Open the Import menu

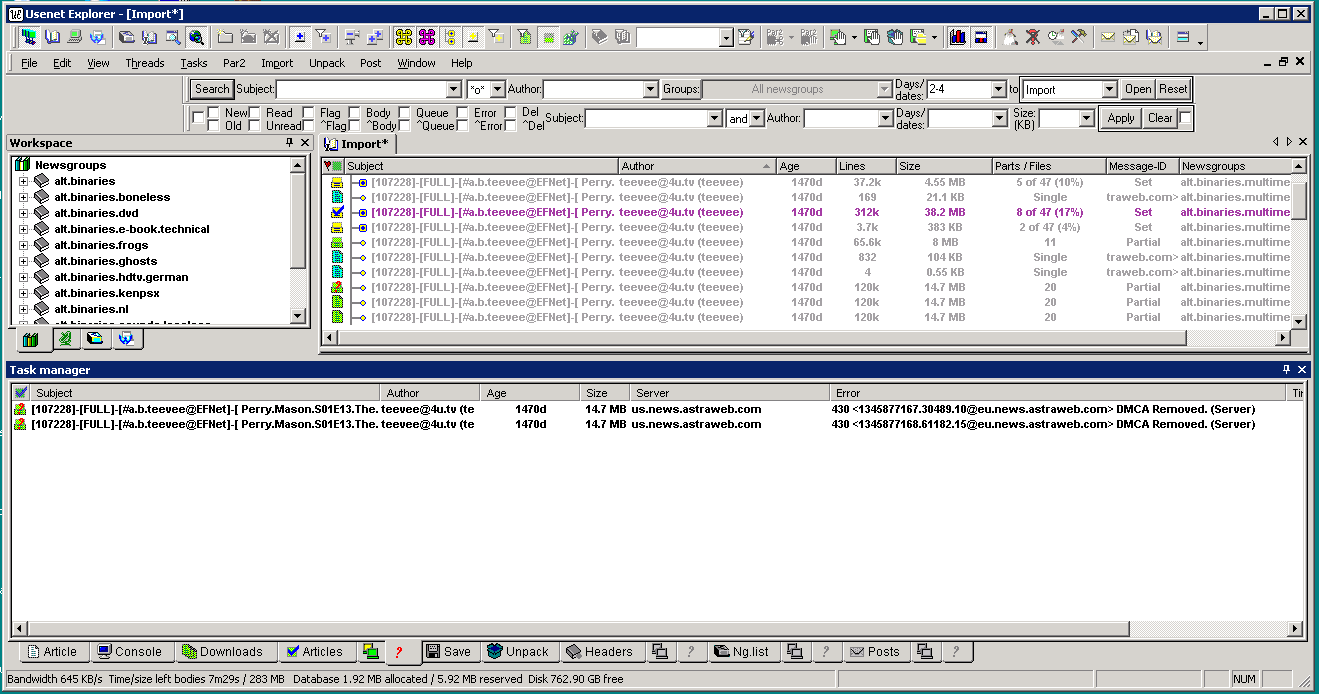coord(277,62)
